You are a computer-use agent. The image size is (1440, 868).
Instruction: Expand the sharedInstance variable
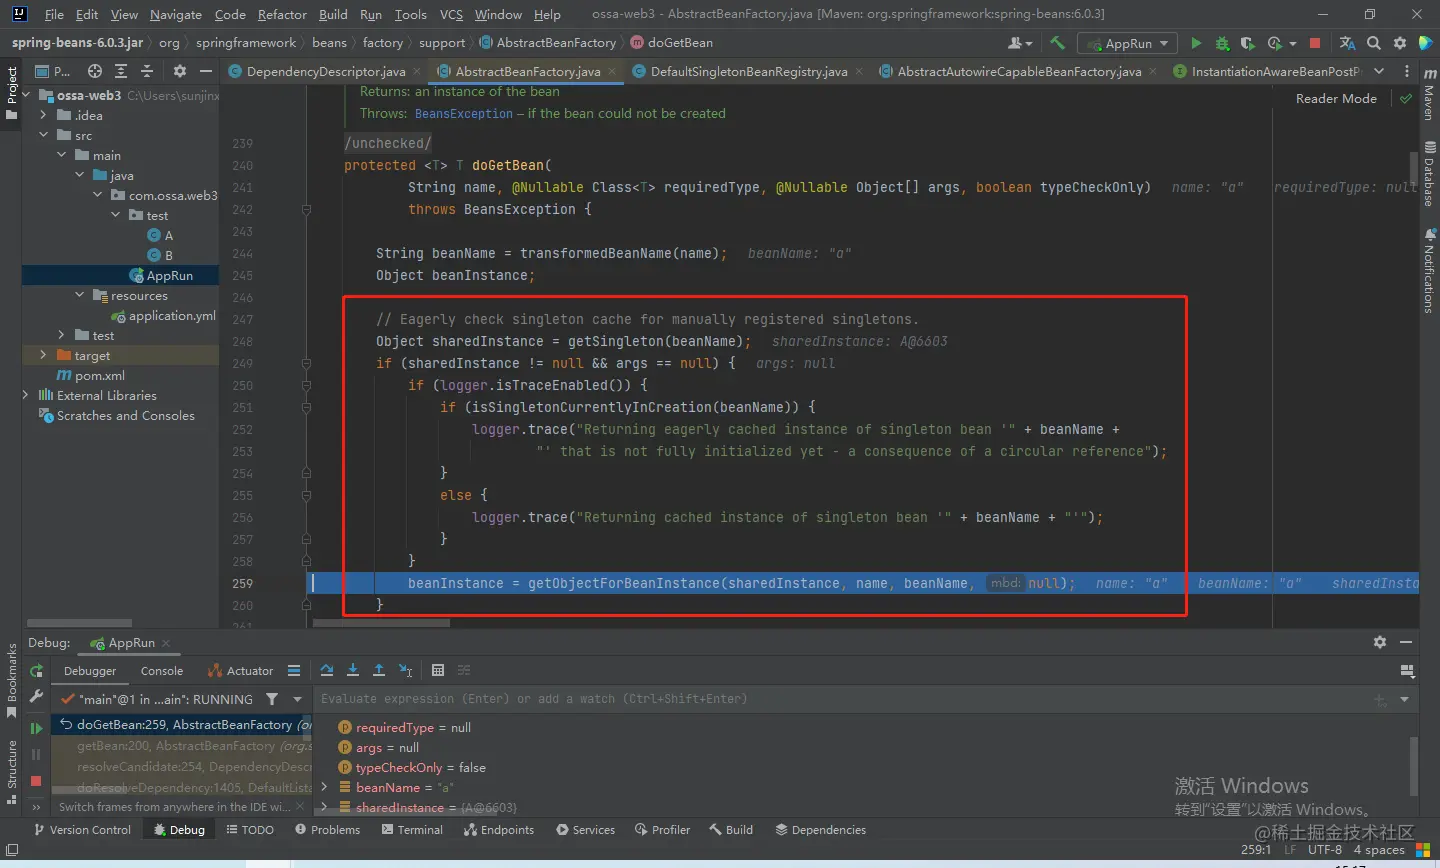(324, 807)
